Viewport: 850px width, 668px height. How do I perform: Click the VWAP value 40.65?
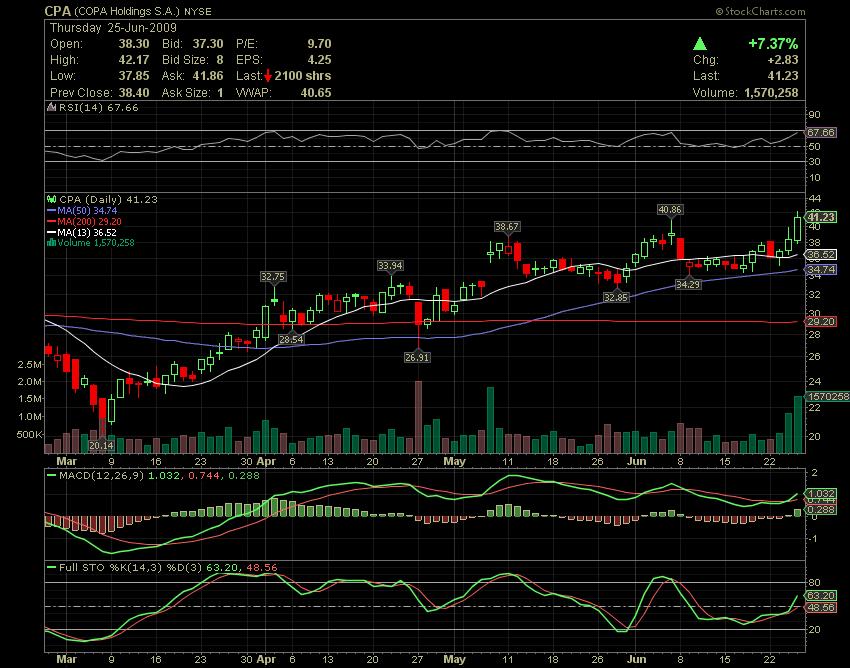click(315, 93)
